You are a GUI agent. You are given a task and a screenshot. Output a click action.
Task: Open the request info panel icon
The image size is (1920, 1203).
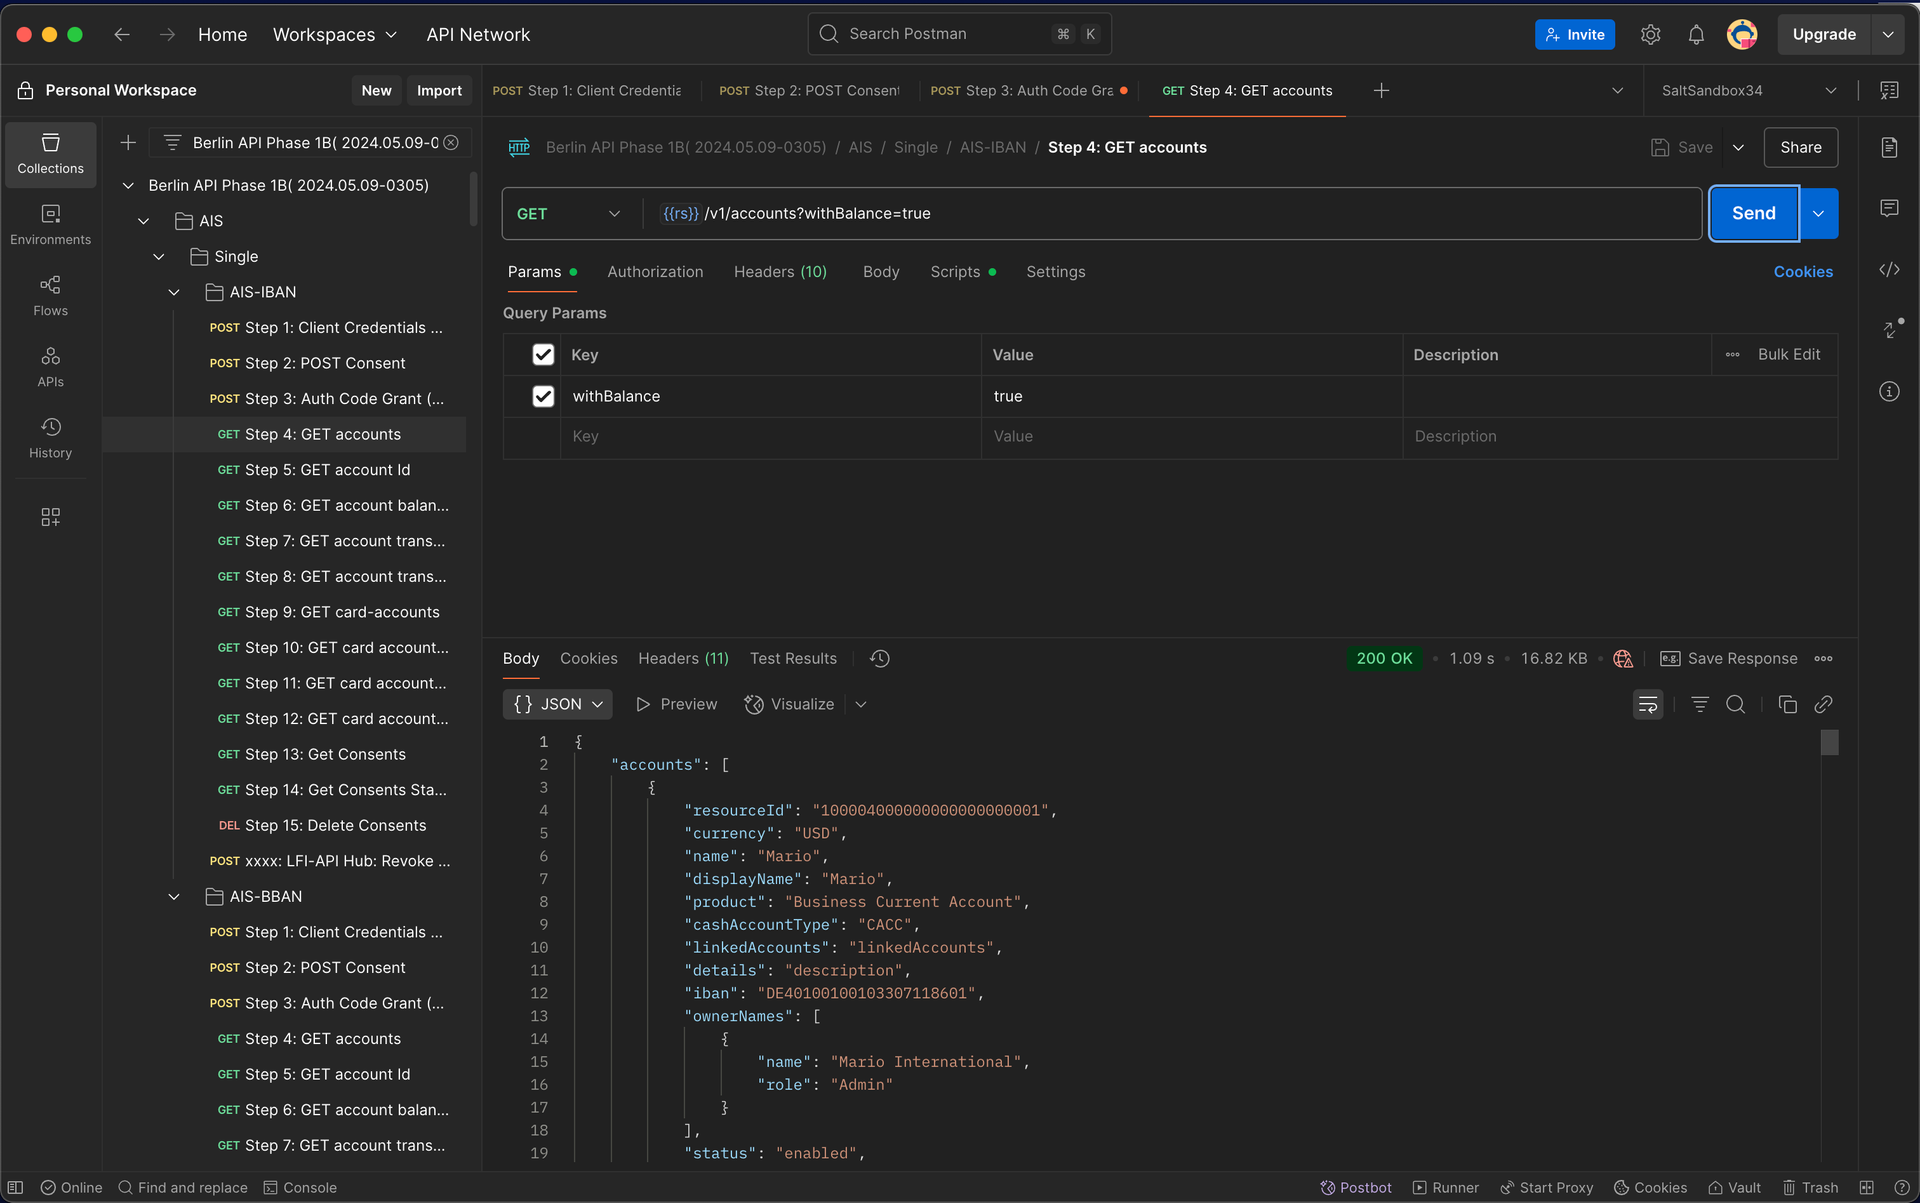pyautogui.click(x=1889, y=391)
